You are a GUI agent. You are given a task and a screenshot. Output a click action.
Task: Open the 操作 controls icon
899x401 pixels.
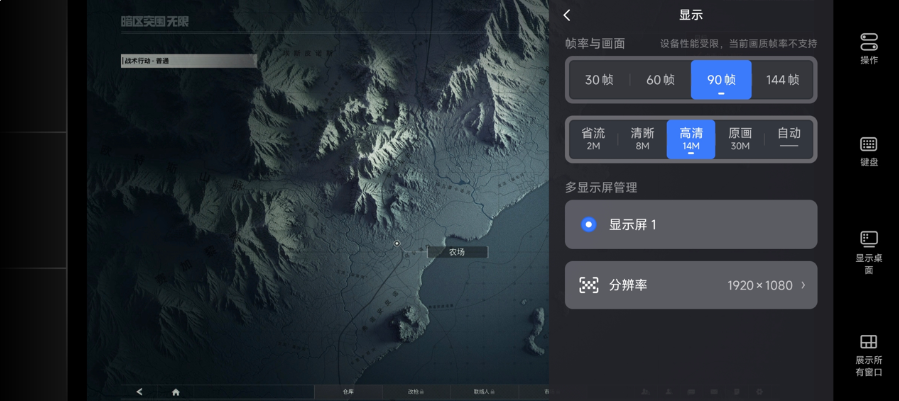[x=869, y=41]
